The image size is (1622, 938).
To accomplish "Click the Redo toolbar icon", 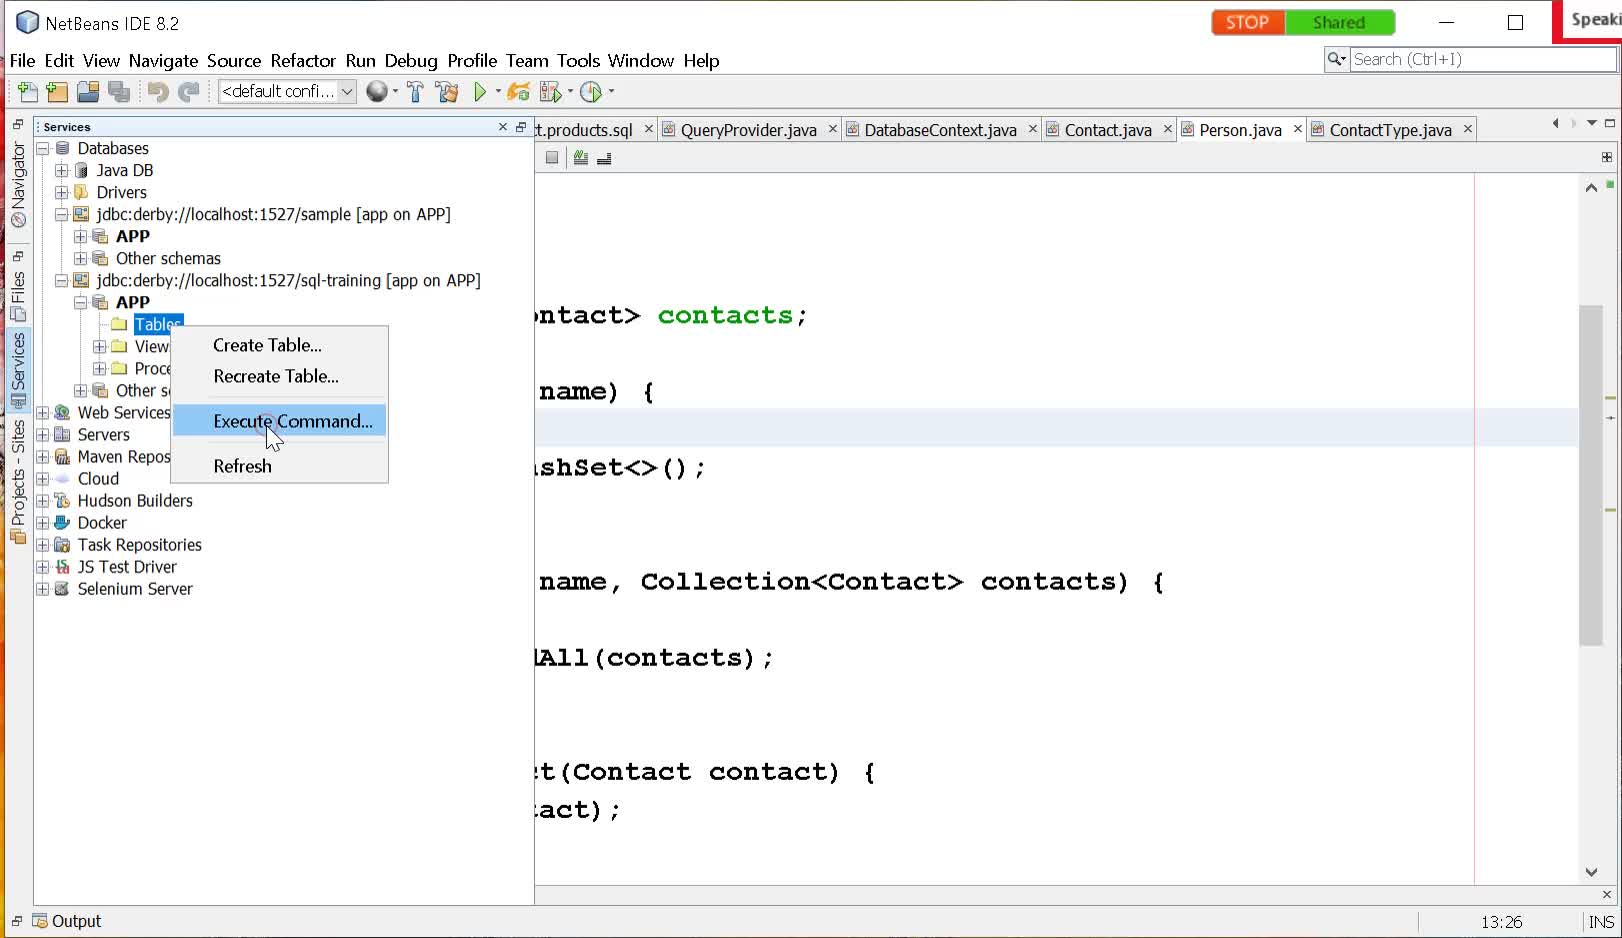I will tap(188, 92).
